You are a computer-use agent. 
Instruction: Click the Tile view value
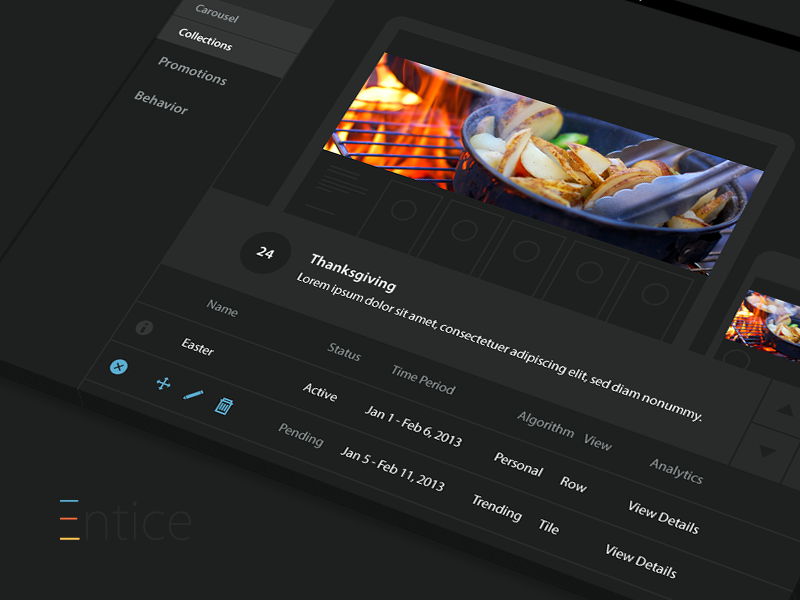coord(549,526)
